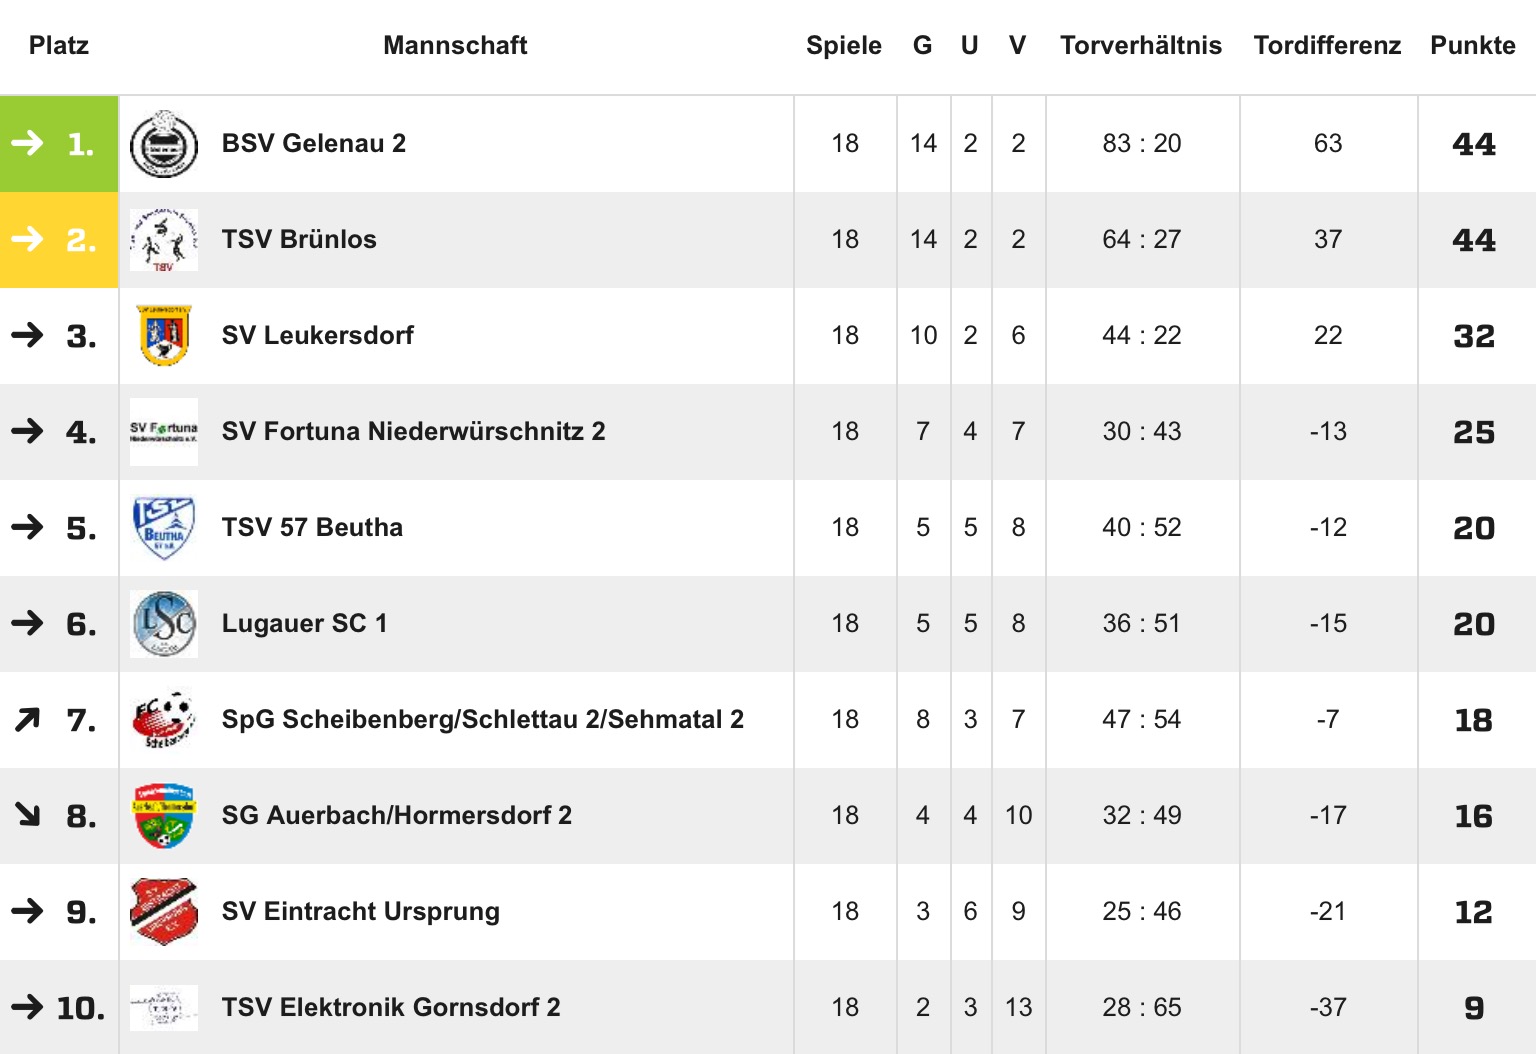Select the down-trend arrow at place 8
This screenshot has width=1536, height=1054.
pos(27,815)
